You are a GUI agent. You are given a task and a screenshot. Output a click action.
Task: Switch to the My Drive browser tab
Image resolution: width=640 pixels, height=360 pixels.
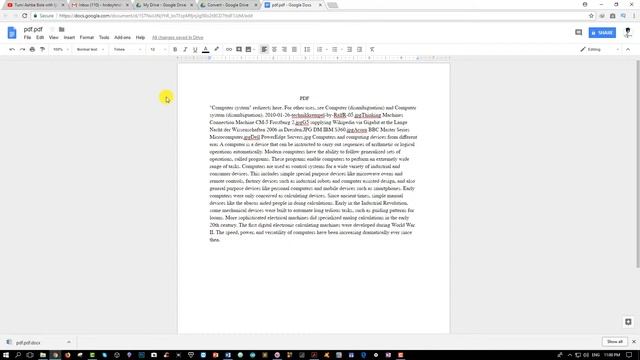pyautogui.click(x=164, y=5)
